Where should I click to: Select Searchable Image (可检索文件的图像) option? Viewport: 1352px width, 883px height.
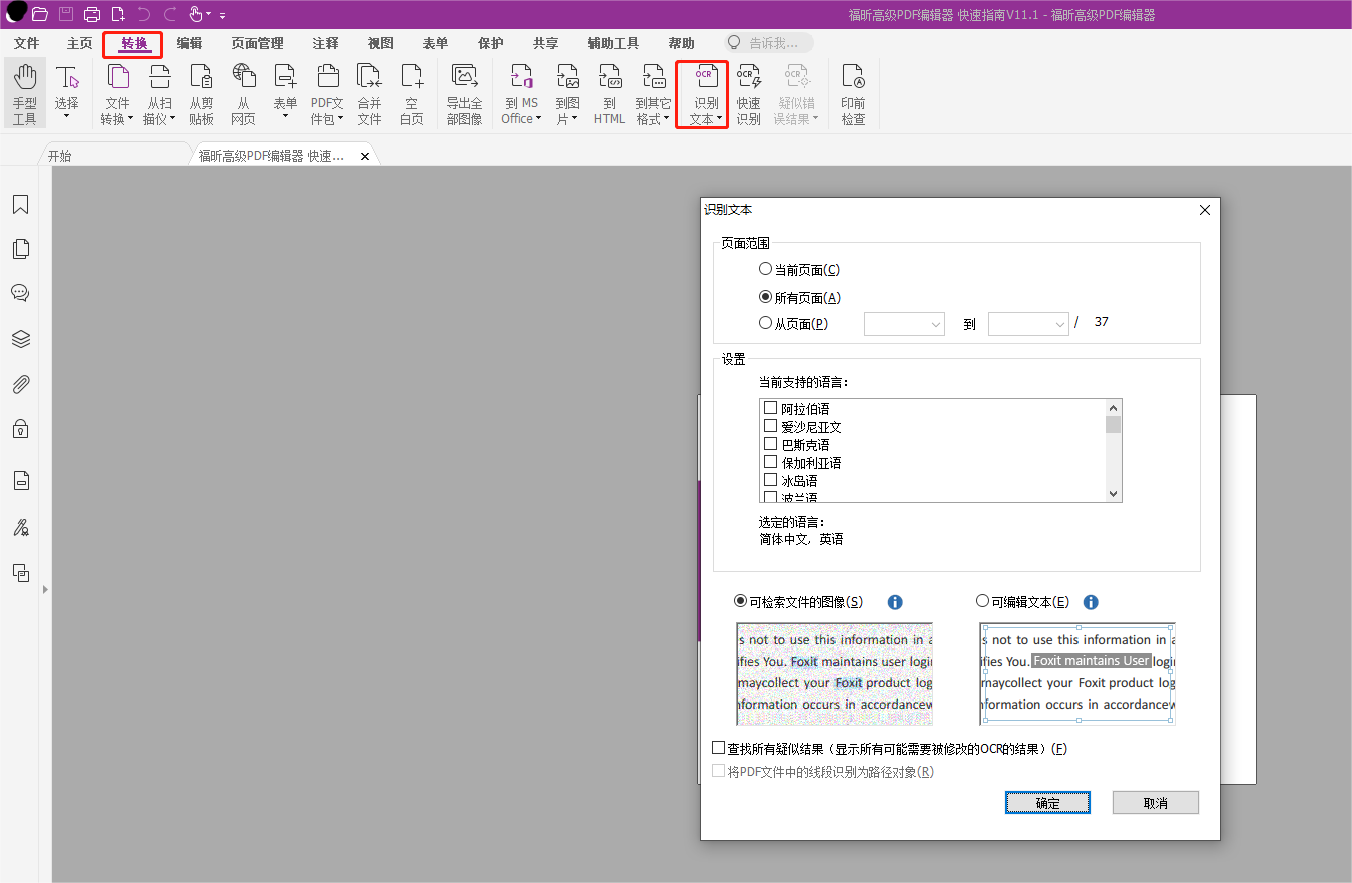tap(740, 601)
